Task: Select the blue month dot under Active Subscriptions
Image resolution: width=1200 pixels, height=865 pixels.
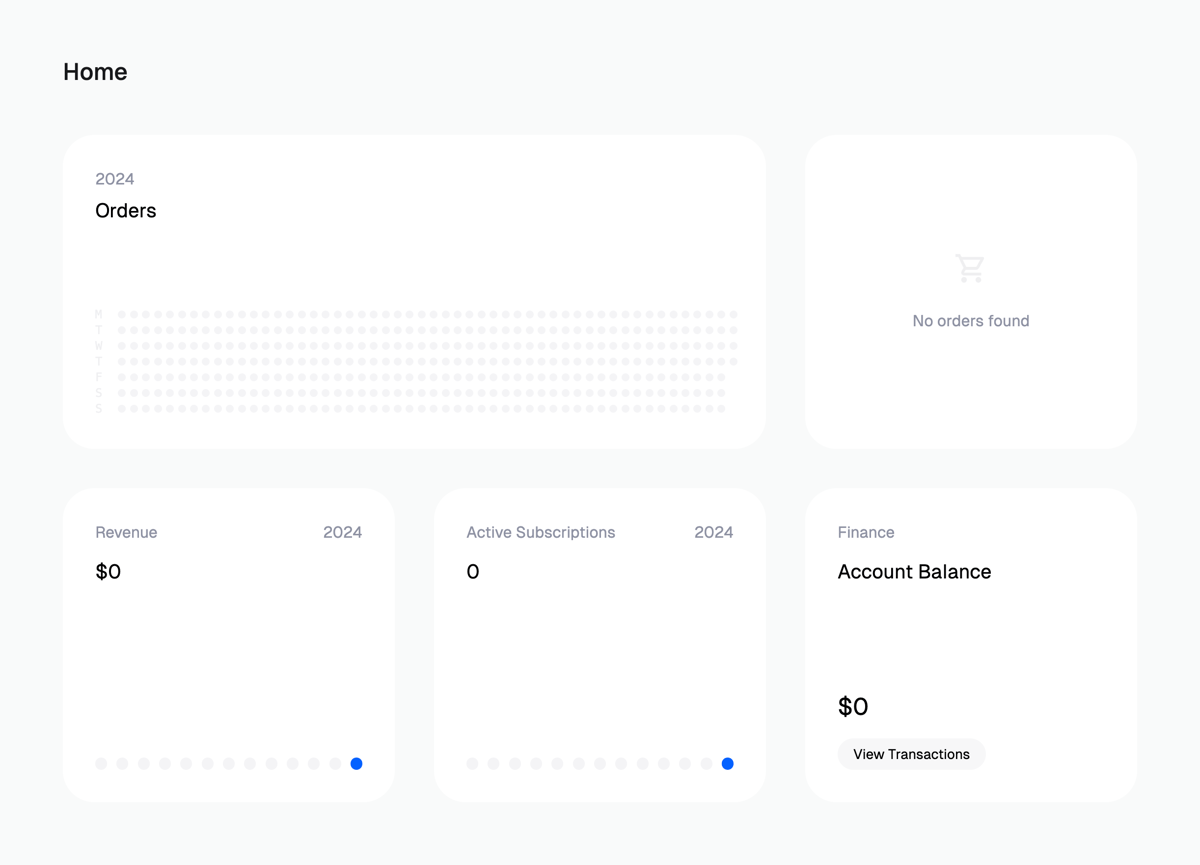Action: (727, 763)
